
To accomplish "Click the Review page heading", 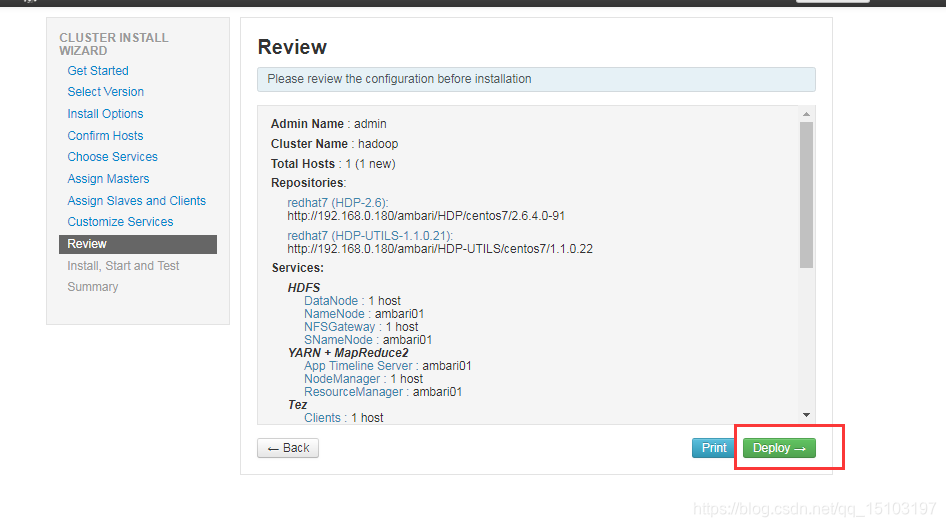I will pos(292,47).
